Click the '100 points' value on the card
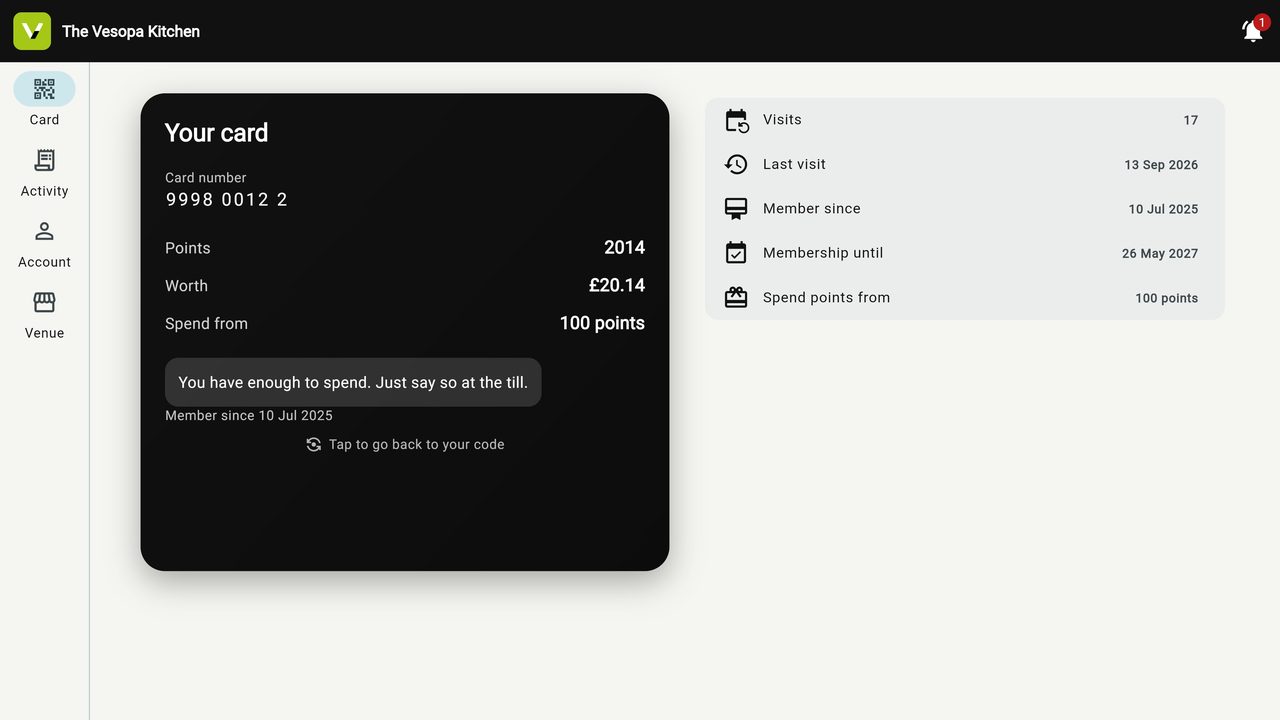The image size is (1280, 720). tap(602, 323)
